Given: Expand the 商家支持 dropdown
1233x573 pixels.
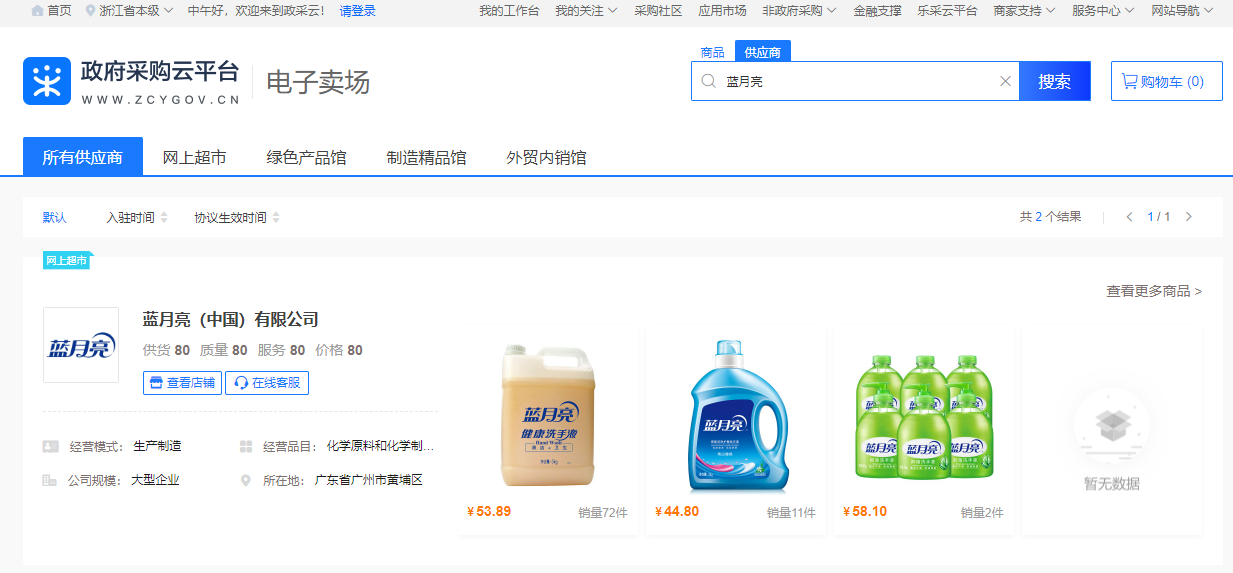Looking at the screenshot, I should (x=1049, y=11).
